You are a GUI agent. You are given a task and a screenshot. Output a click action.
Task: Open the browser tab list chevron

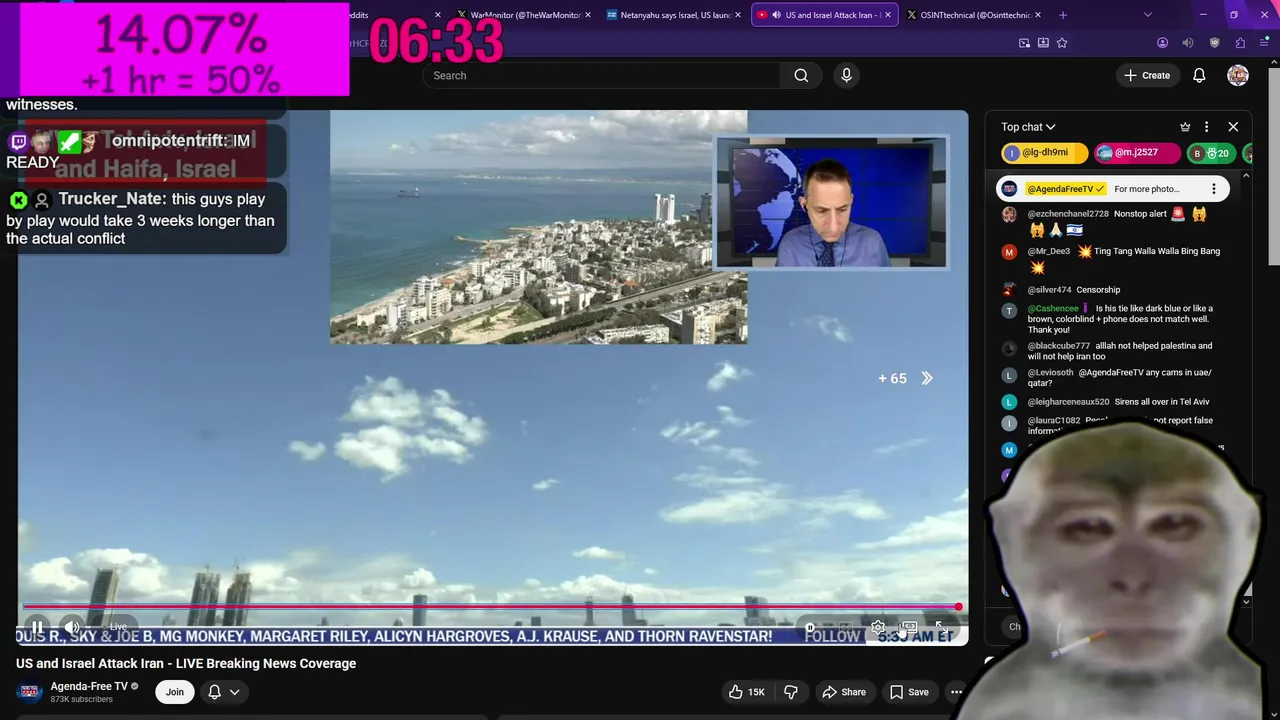(1147, 15)
